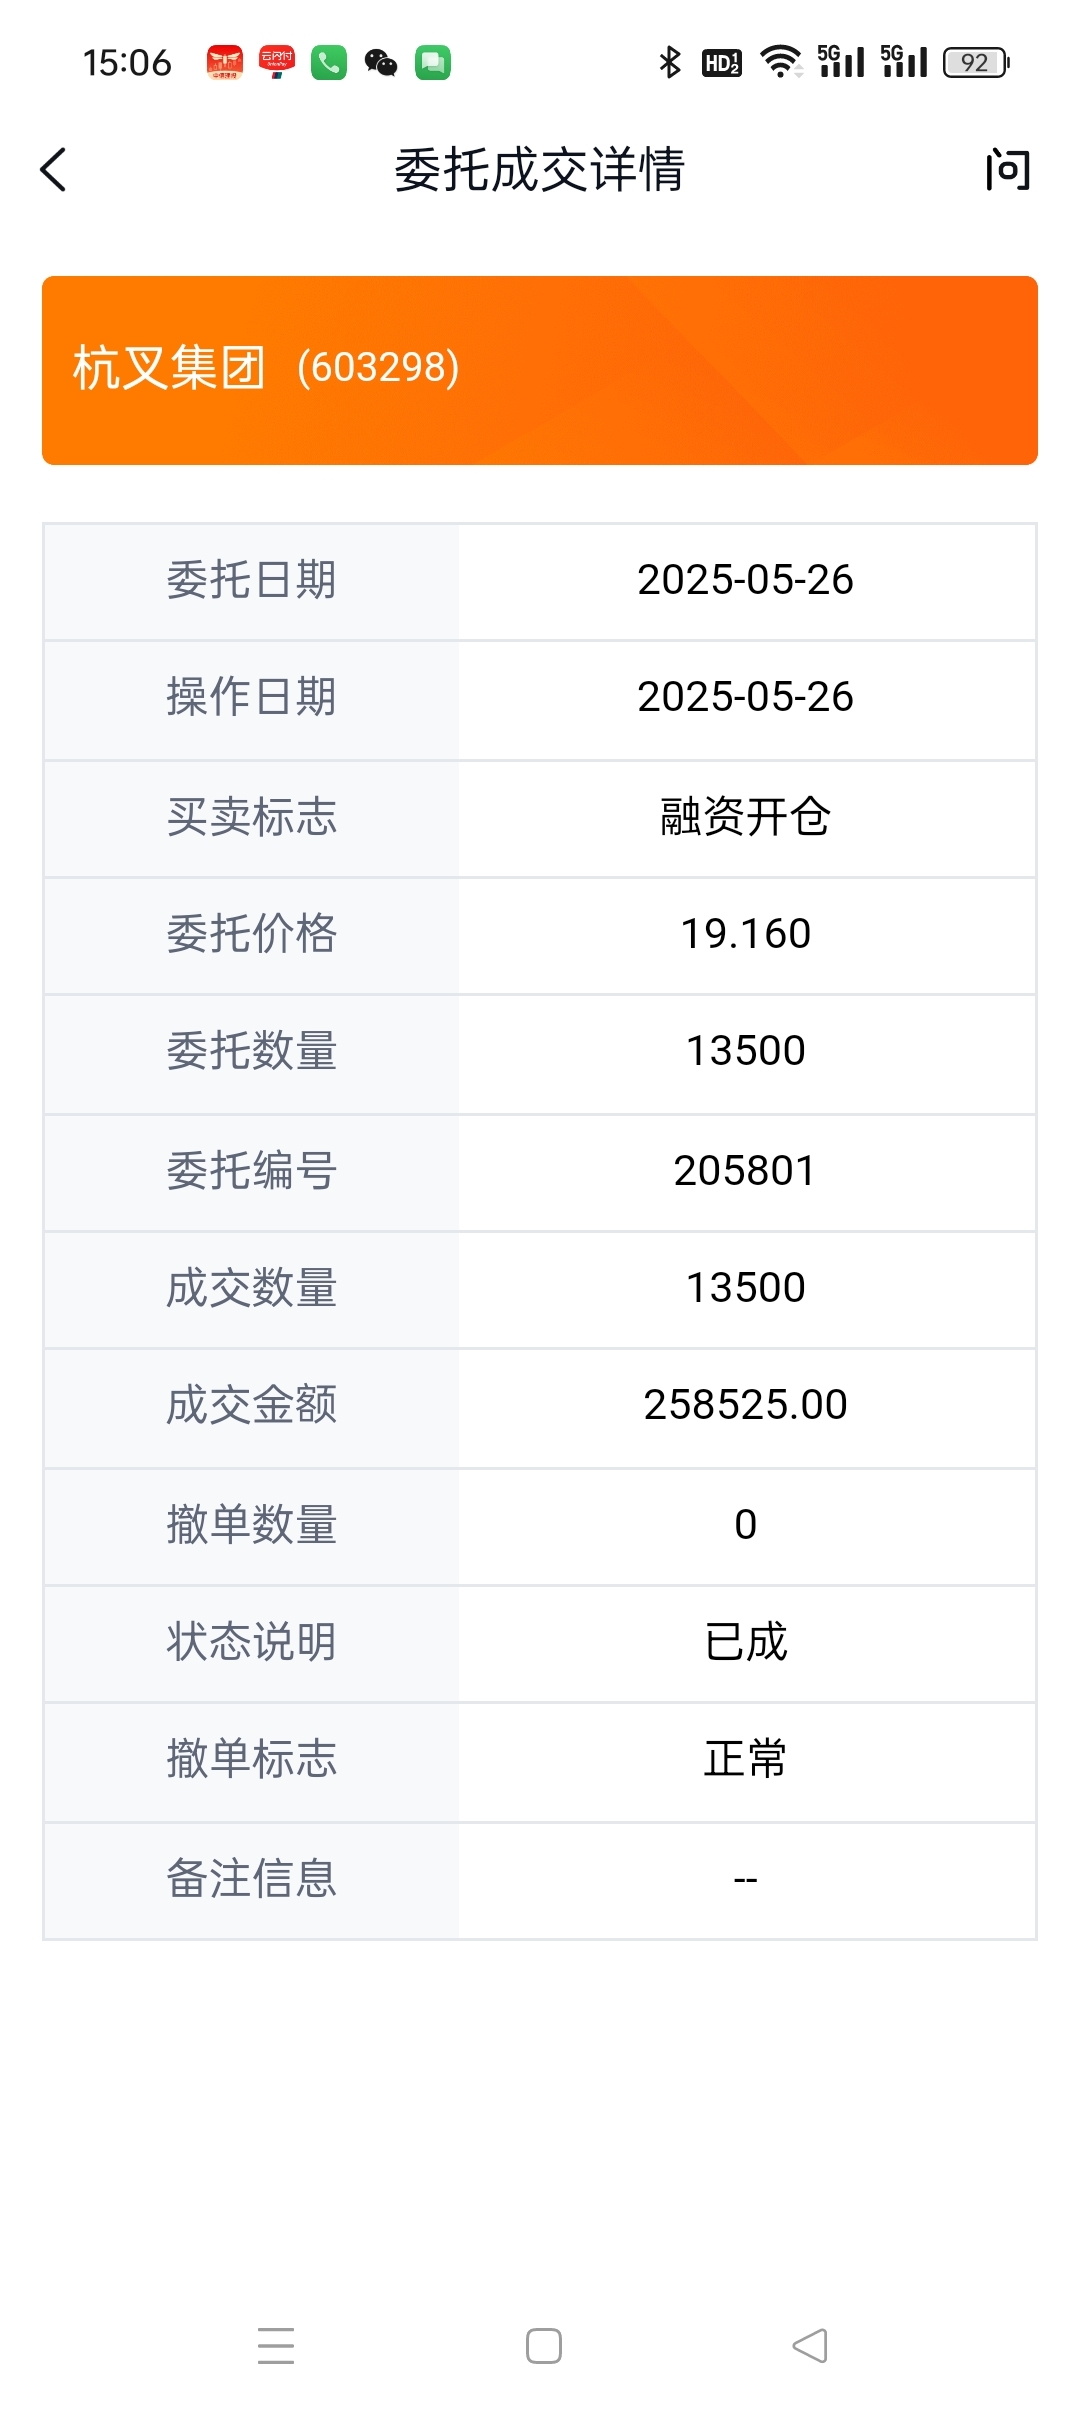Tap the battery 92 indicator

pyautogui.click(x=976, y=63)
